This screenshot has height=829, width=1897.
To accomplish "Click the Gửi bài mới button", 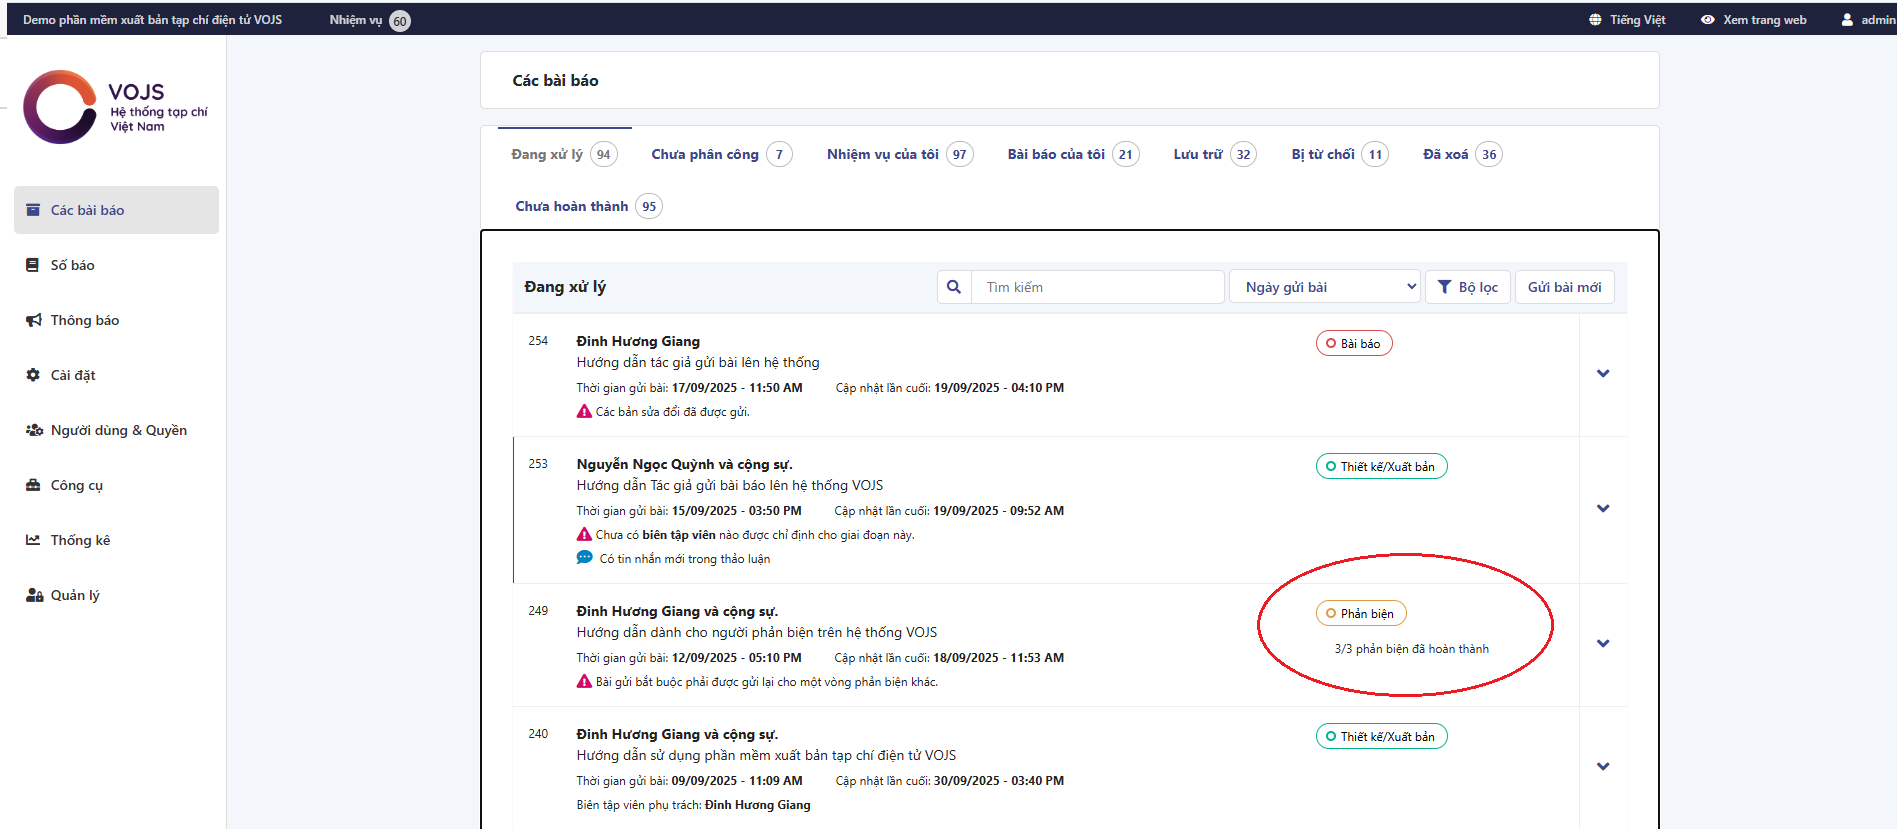I will tap(1564, 287).
